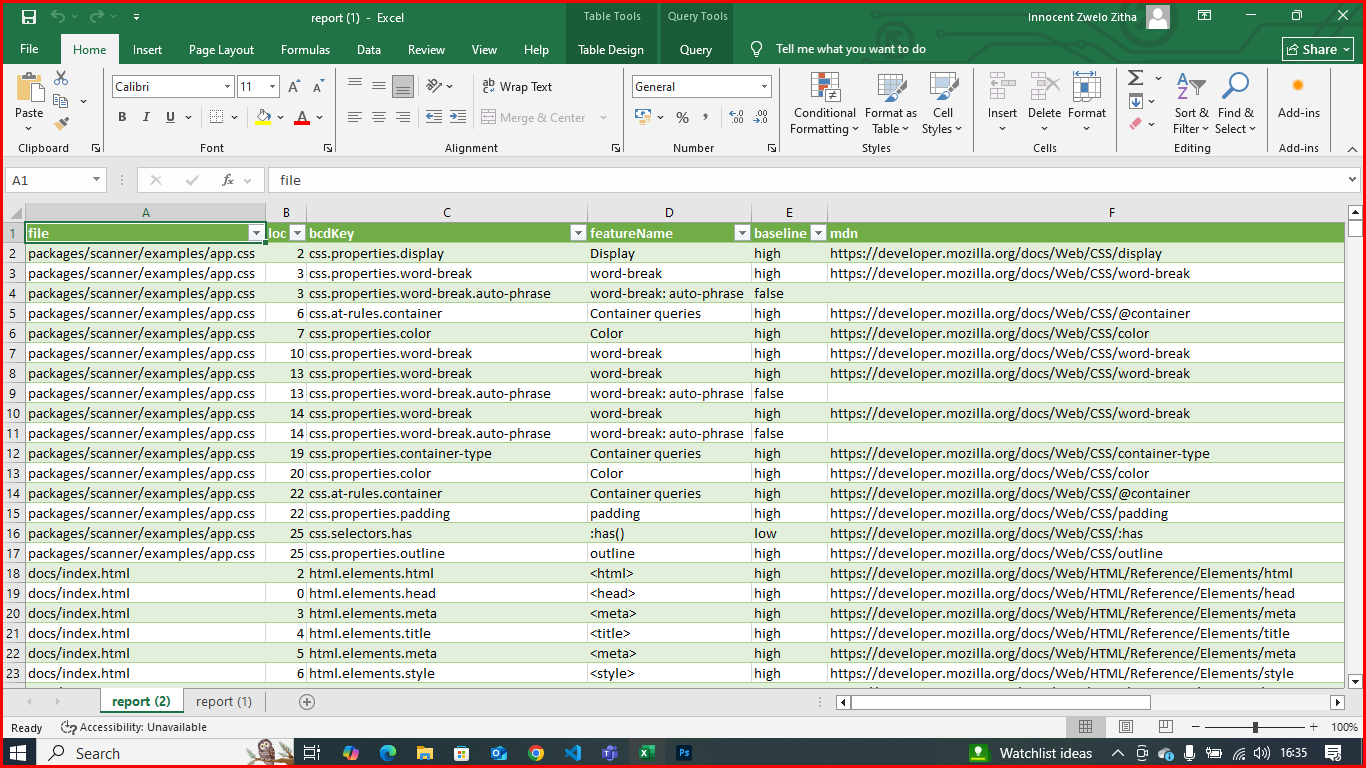This screenshot has width=1366, height=768.
Task: Click the Percent Style icon
Action: pyautogui.click(x=682, y=118)
